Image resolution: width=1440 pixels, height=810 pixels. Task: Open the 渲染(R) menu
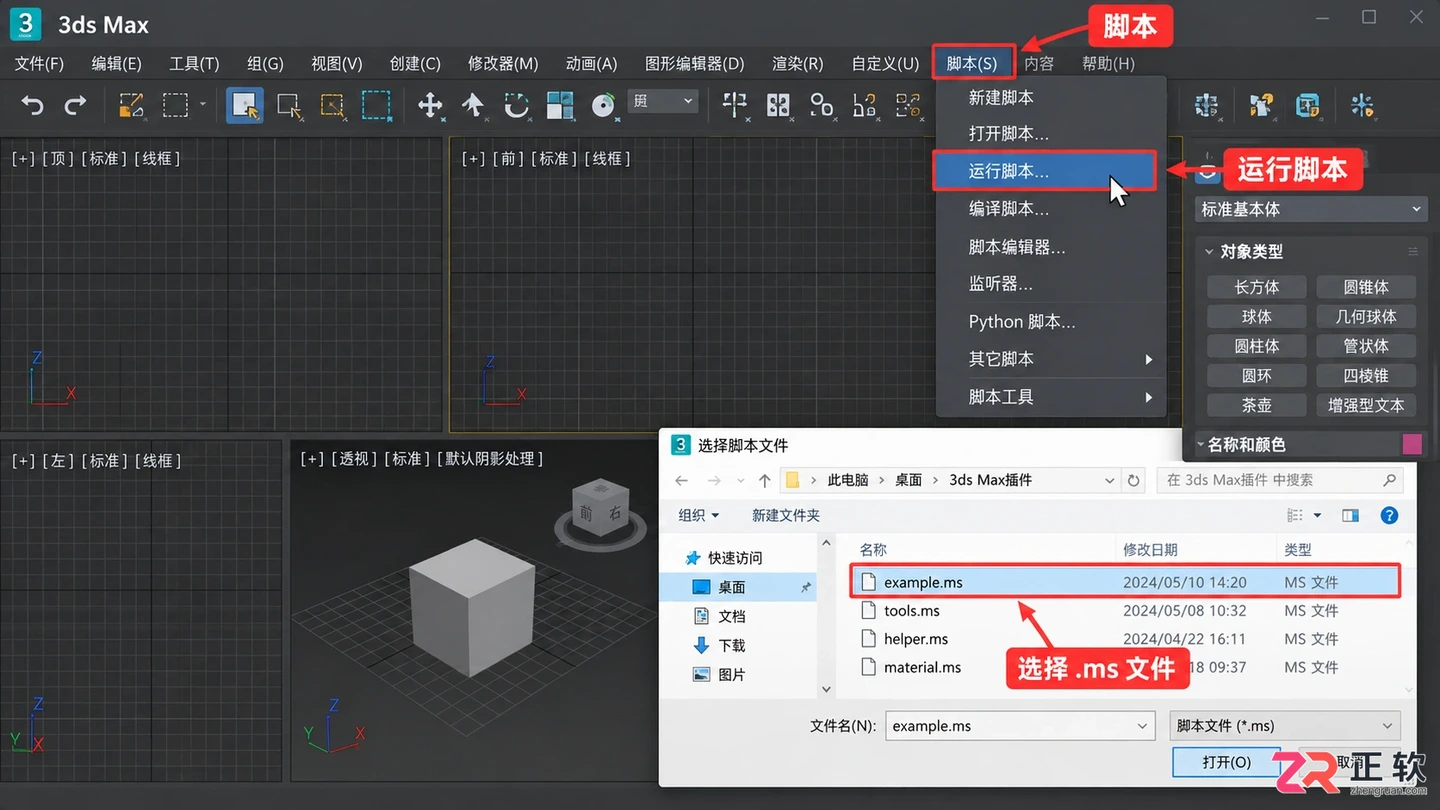click(x=797, y=63)
